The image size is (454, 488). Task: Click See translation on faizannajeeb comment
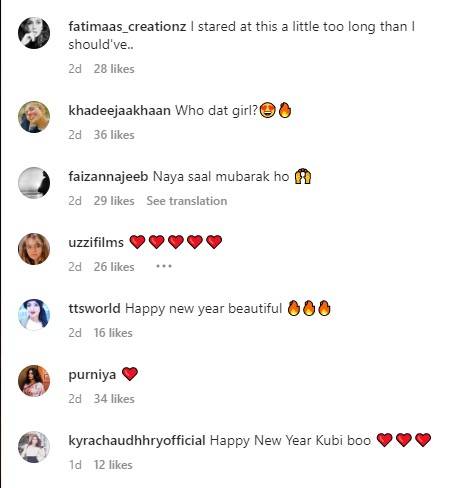click(187, 201)
